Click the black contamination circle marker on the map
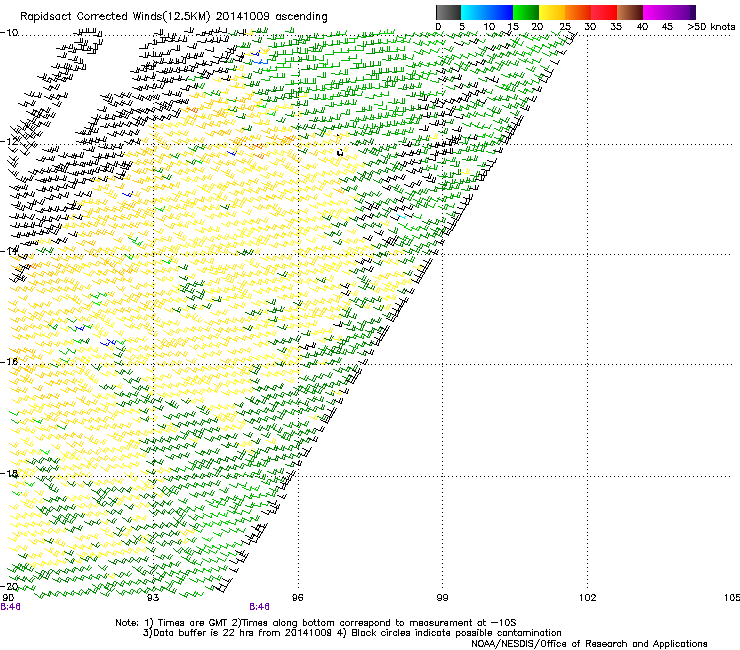740x650 pixels. pyautogui.click(x=340, y=152)
